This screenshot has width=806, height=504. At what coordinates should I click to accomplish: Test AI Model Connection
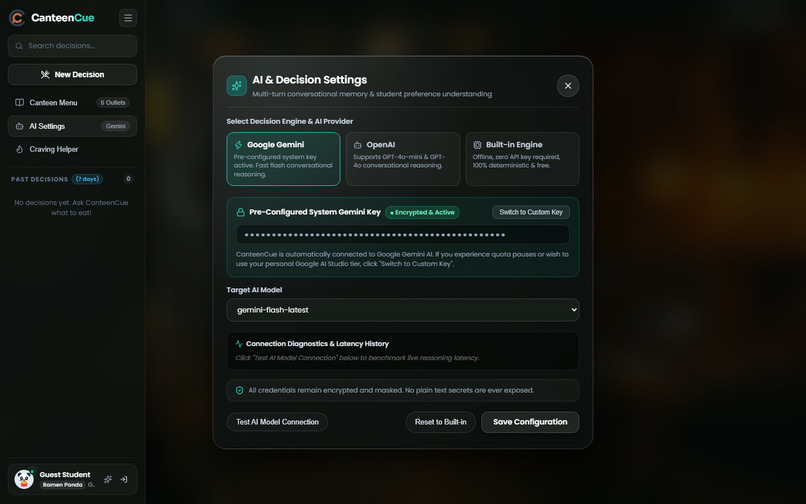coord(277,422)
